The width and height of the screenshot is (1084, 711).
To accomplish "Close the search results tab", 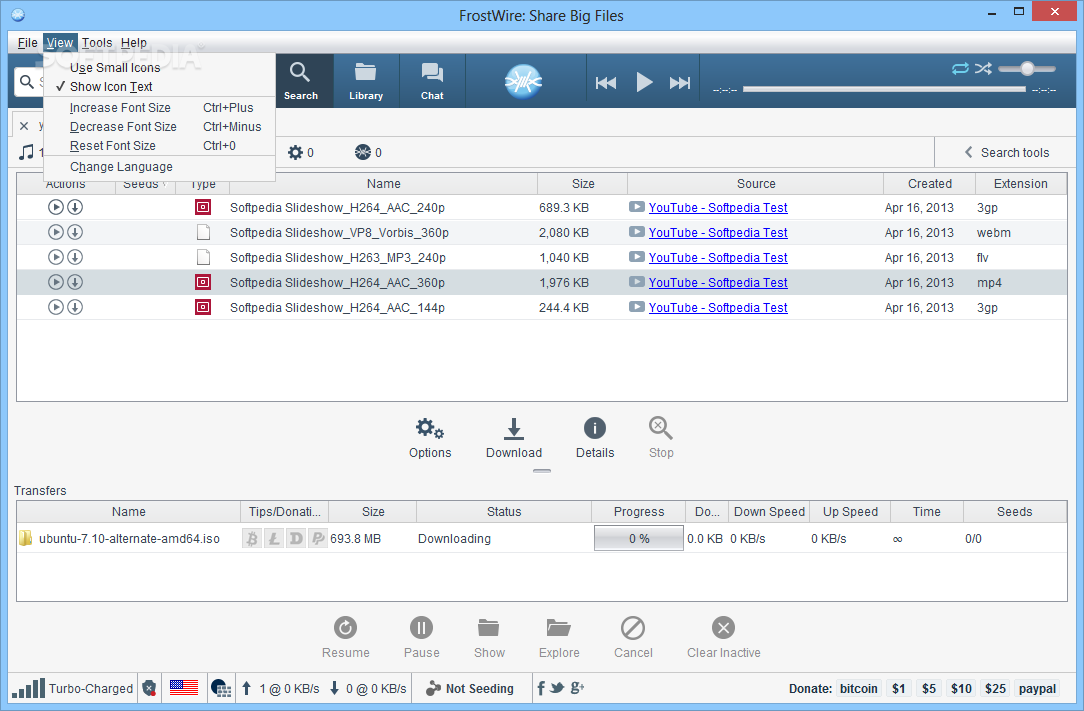I will [x=24, y=126].
